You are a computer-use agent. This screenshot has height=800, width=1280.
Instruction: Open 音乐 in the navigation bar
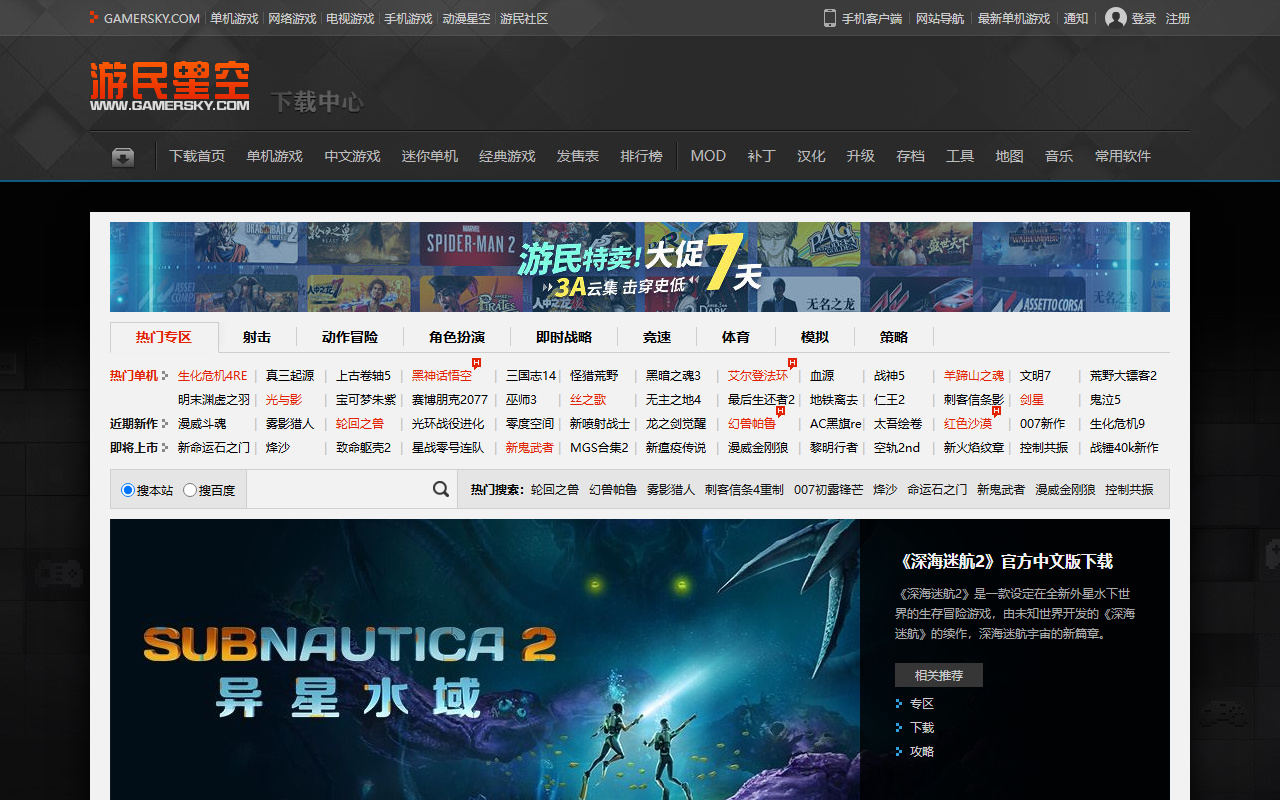[1059, 156]
